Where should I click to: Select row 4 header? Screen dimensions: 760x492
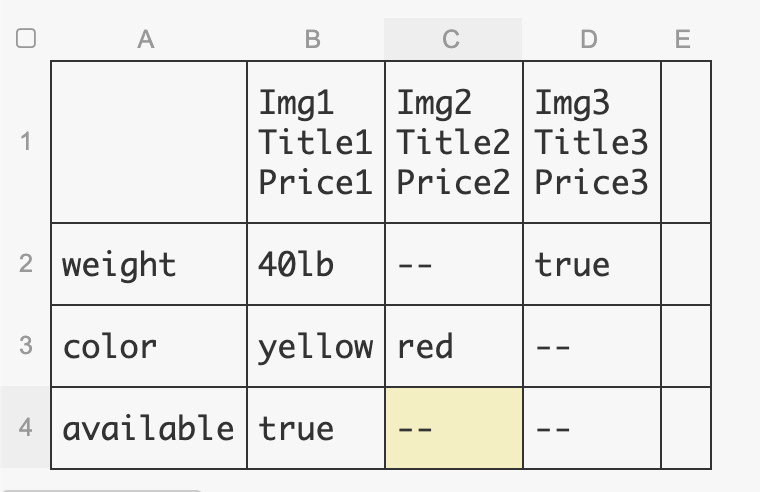26,428
